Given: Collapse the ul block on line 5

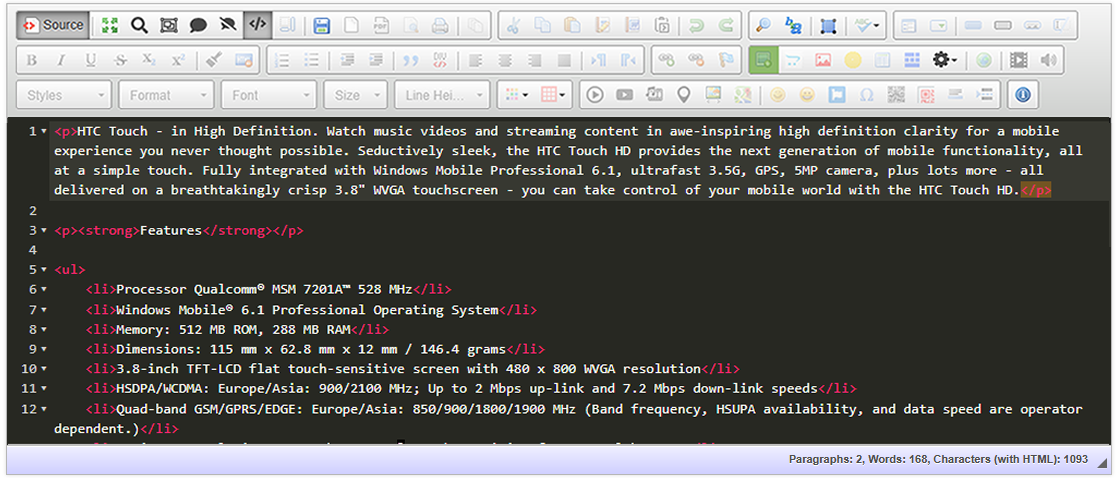Looking at the screenshot, I should 43,270.
